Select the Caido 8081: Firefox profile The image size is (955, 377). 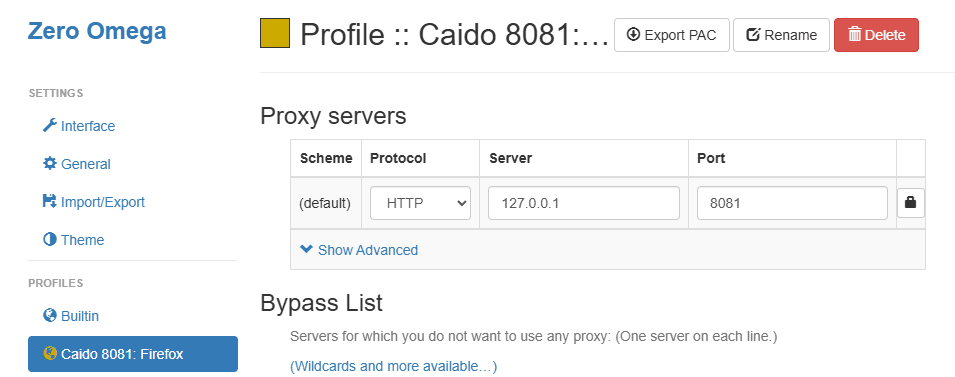(x=133, y=354)
